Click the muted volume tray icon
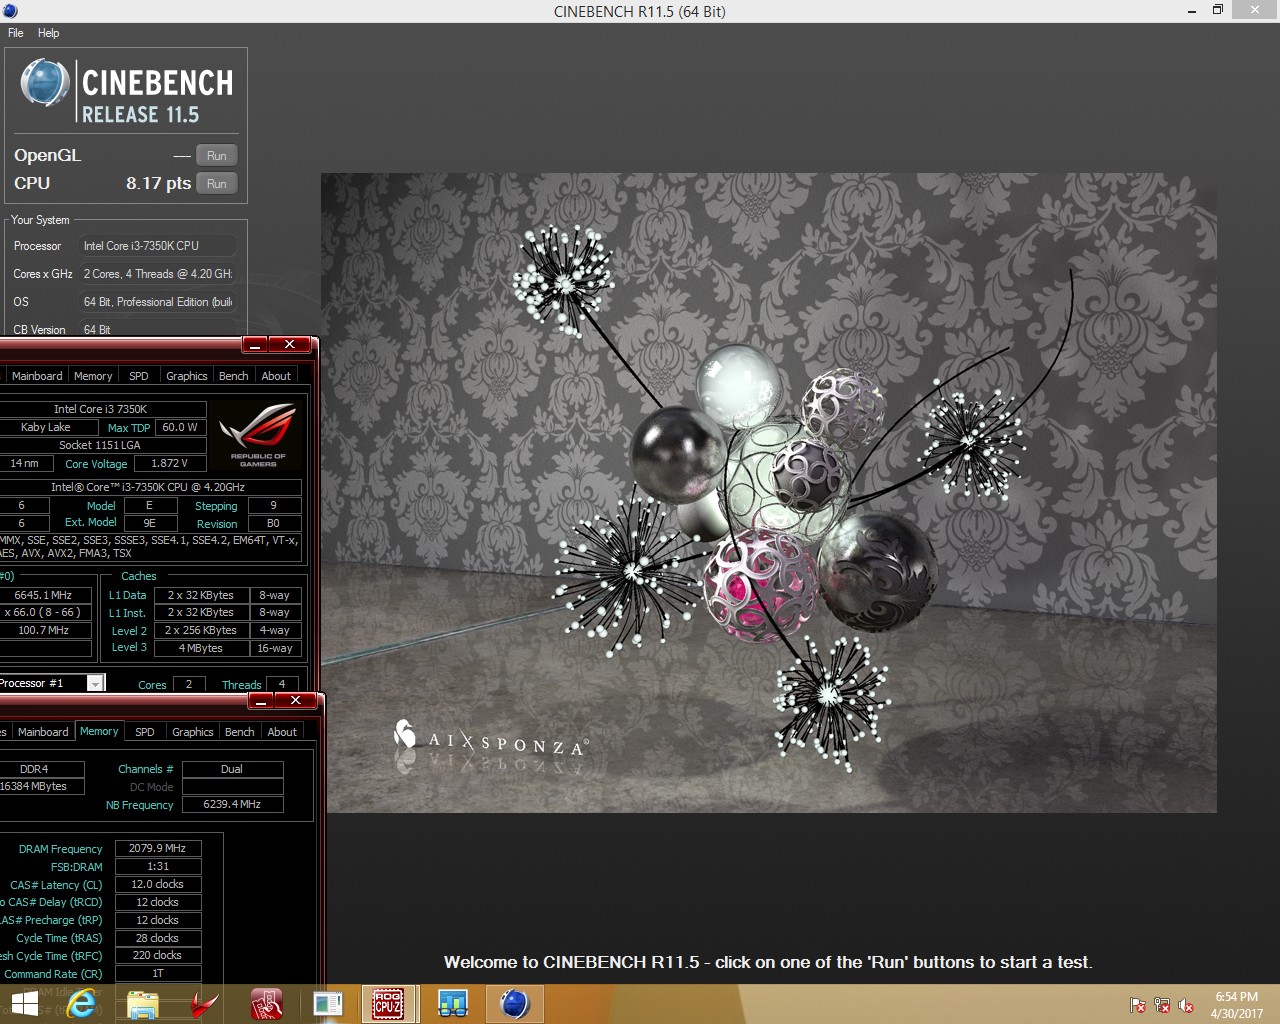The height and width of the screenshot is (1024, 1280). [1186, 1005]
